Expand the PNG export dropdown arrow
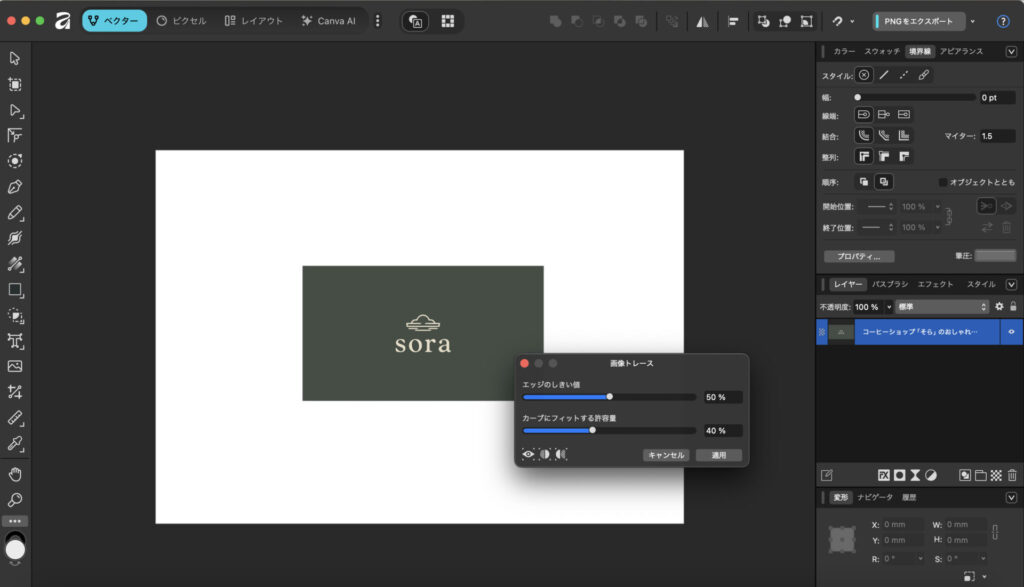This screenshot has height=587, width=1024. (972, 21)
